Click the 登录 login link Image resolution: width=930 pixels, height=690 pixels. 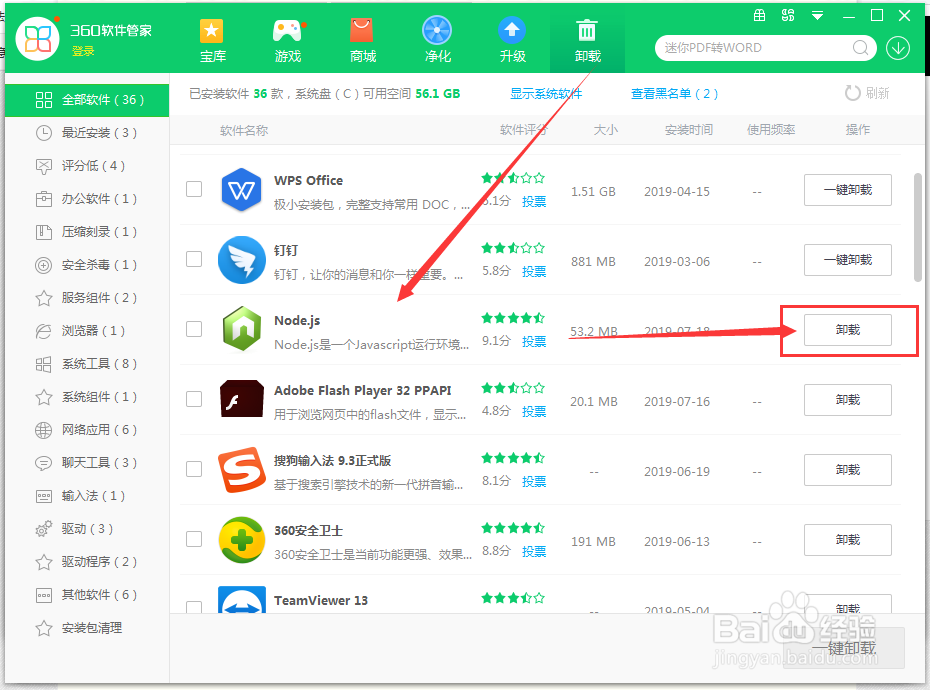click(83, 52)
